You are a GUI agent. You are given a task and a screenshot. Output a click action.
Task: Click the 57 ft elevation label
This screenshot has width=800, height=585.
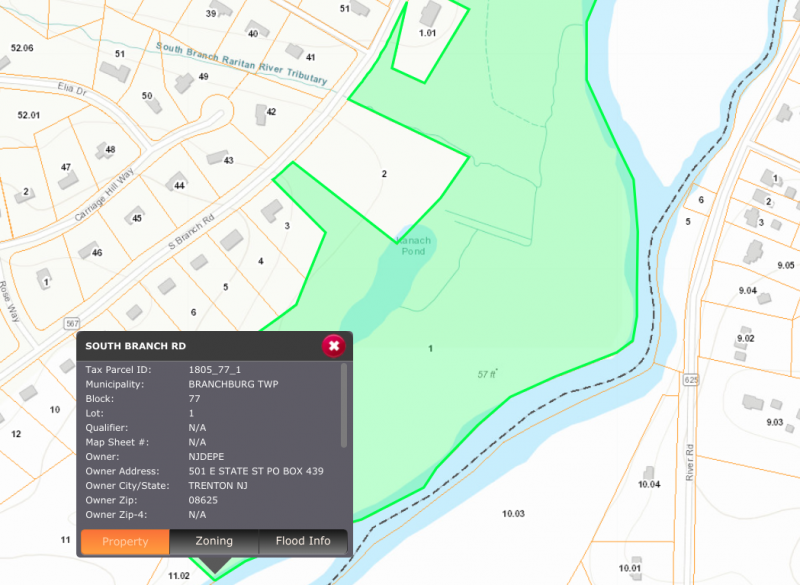click(487, 374)
